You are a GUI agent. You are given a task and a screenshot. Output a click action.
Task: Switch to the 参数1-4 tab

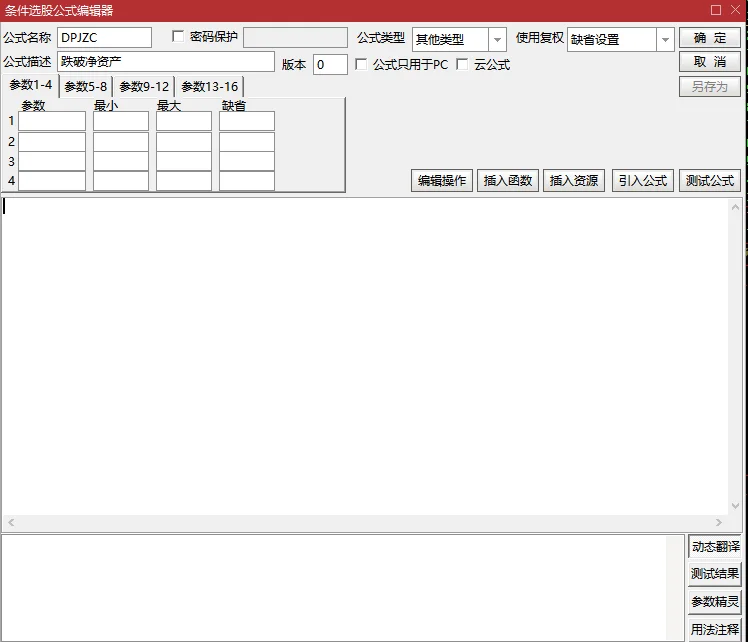tap(31, 85)
